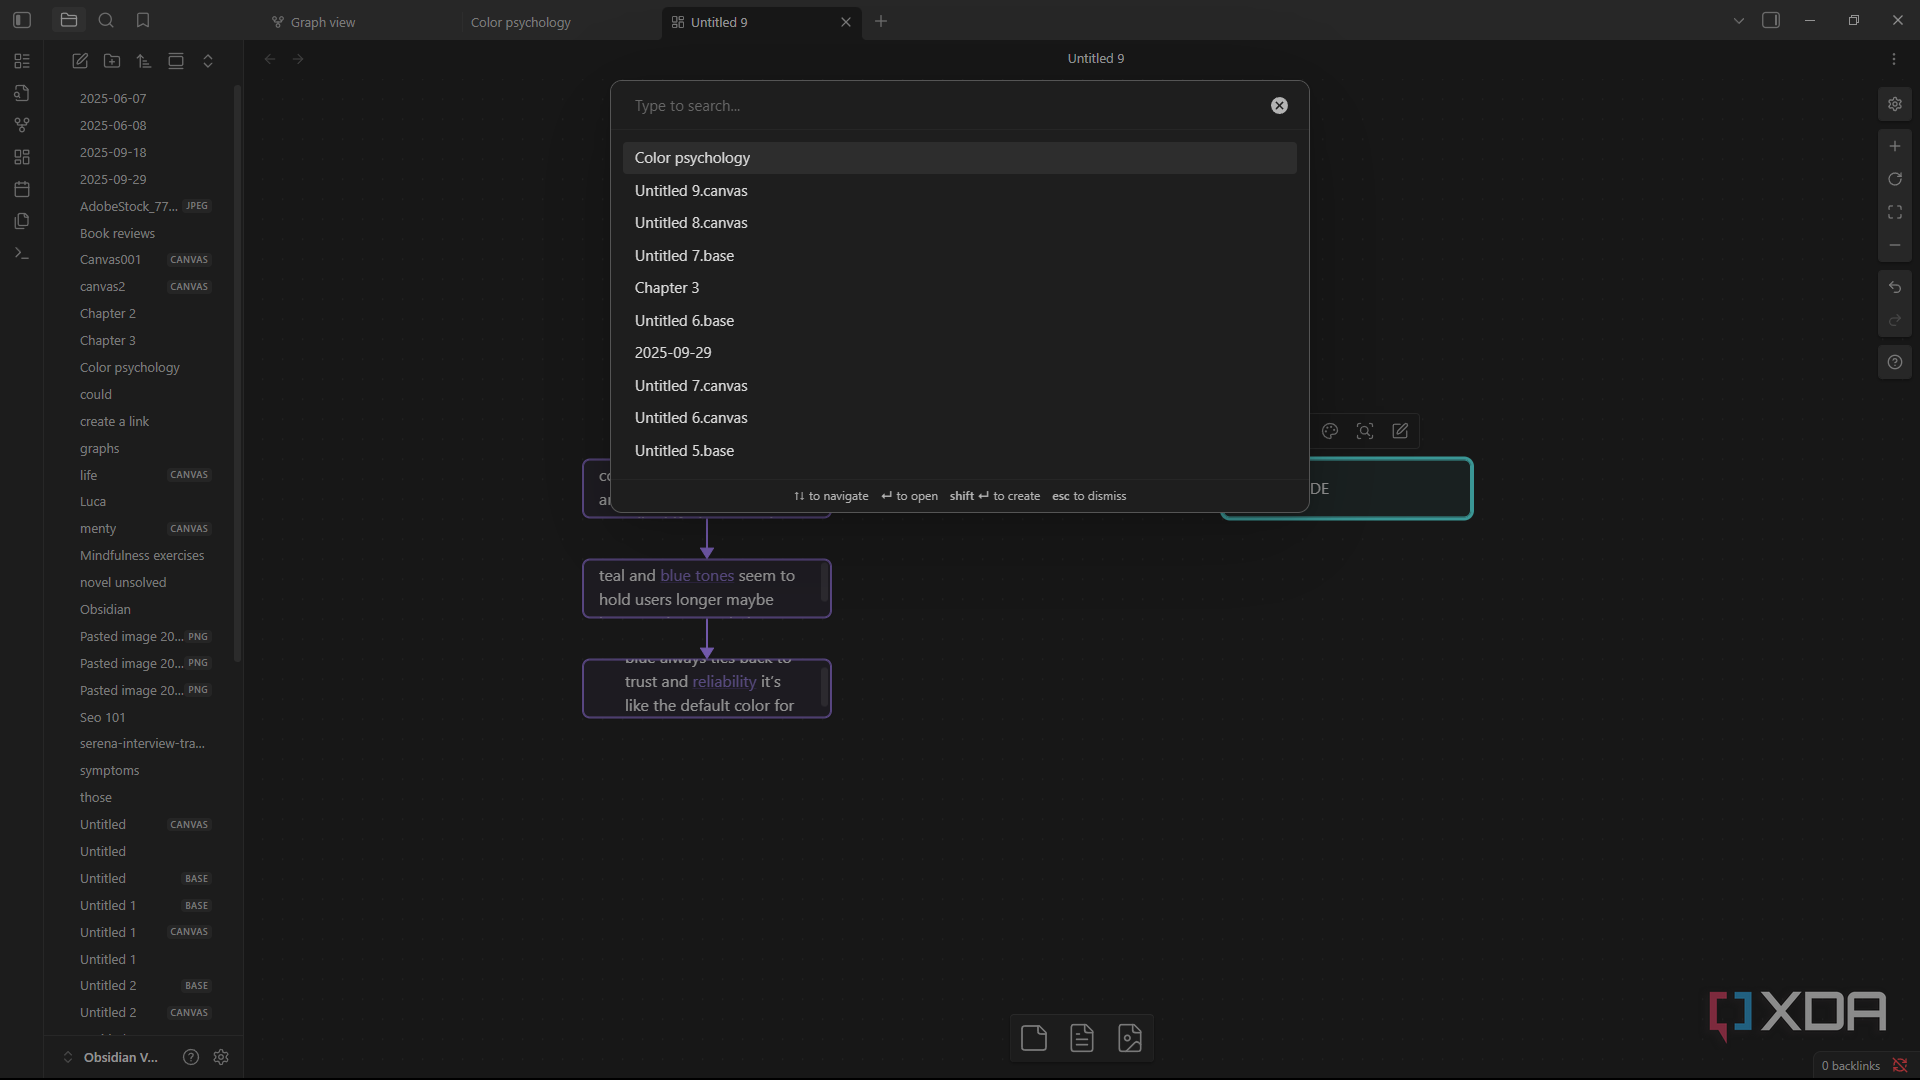
Task: Add note from vault to canvas
Action: 1082,1038
